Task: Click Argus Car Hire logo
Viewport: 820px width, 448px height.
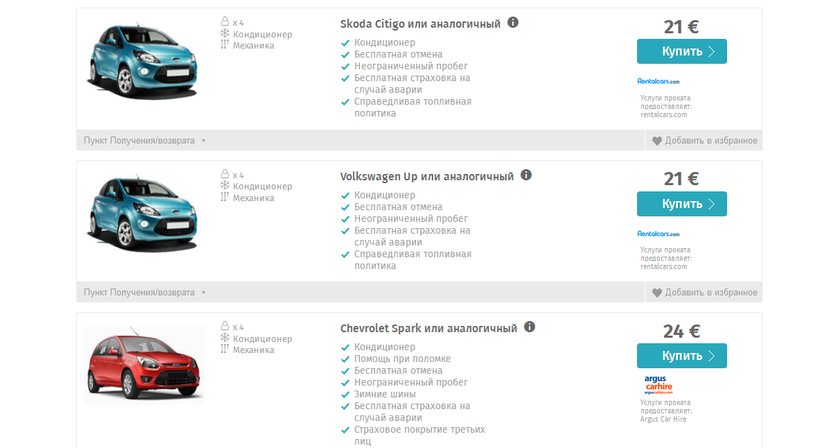Action: pyautogui.click(x=659, y=385)
